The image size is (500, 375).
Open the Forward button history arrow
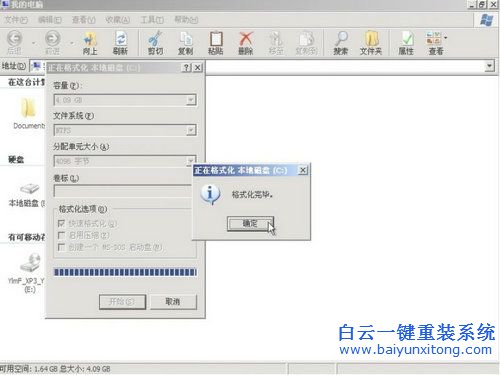point(71,43)
